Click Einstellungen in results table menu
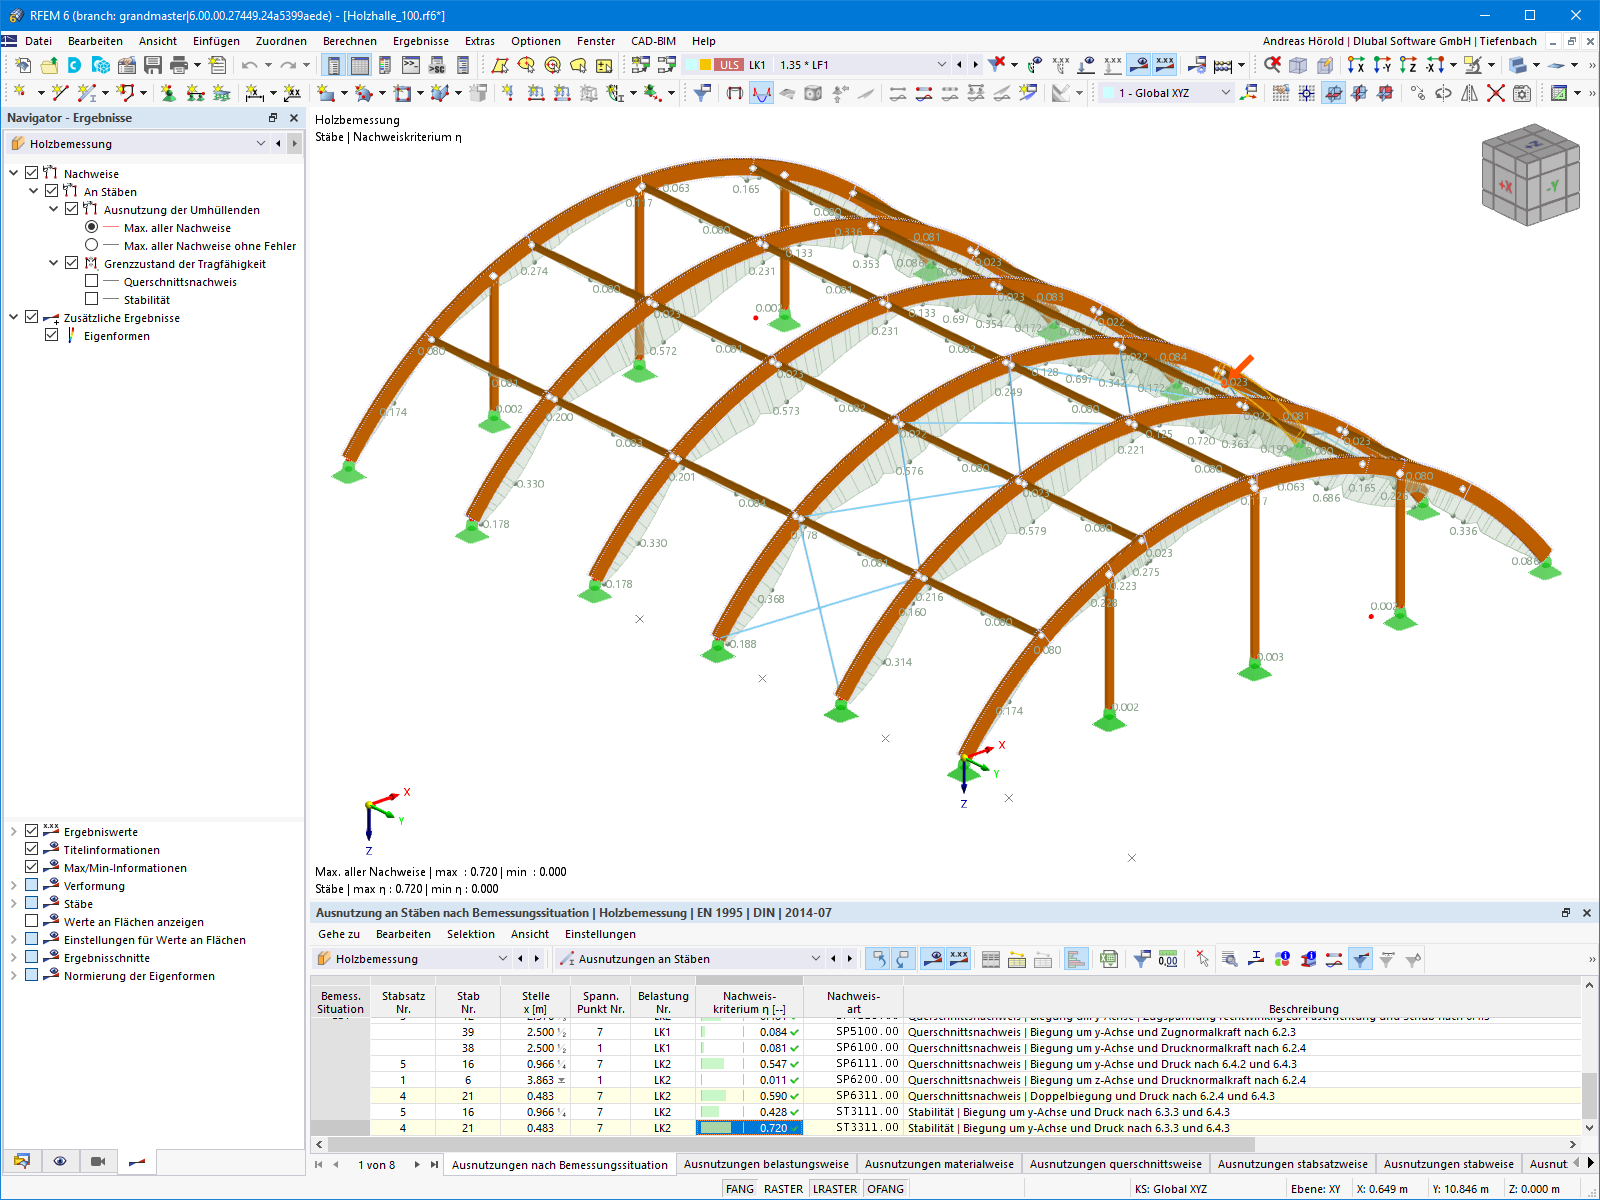 (600, 934)
